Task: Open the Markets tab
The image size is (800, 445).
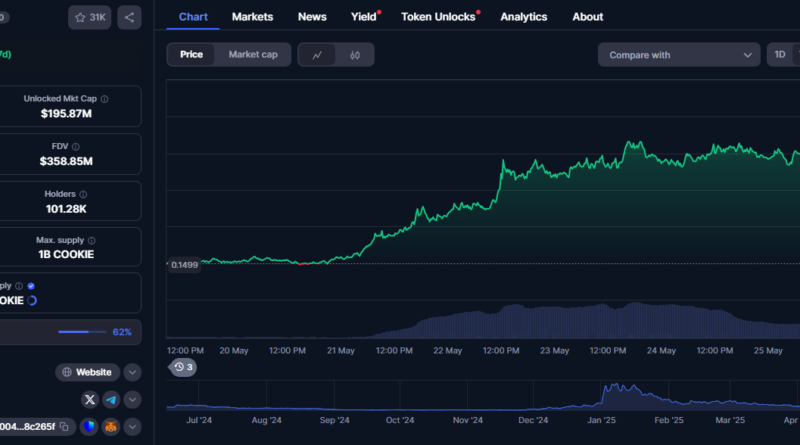Action: click(x=252, y=17)
